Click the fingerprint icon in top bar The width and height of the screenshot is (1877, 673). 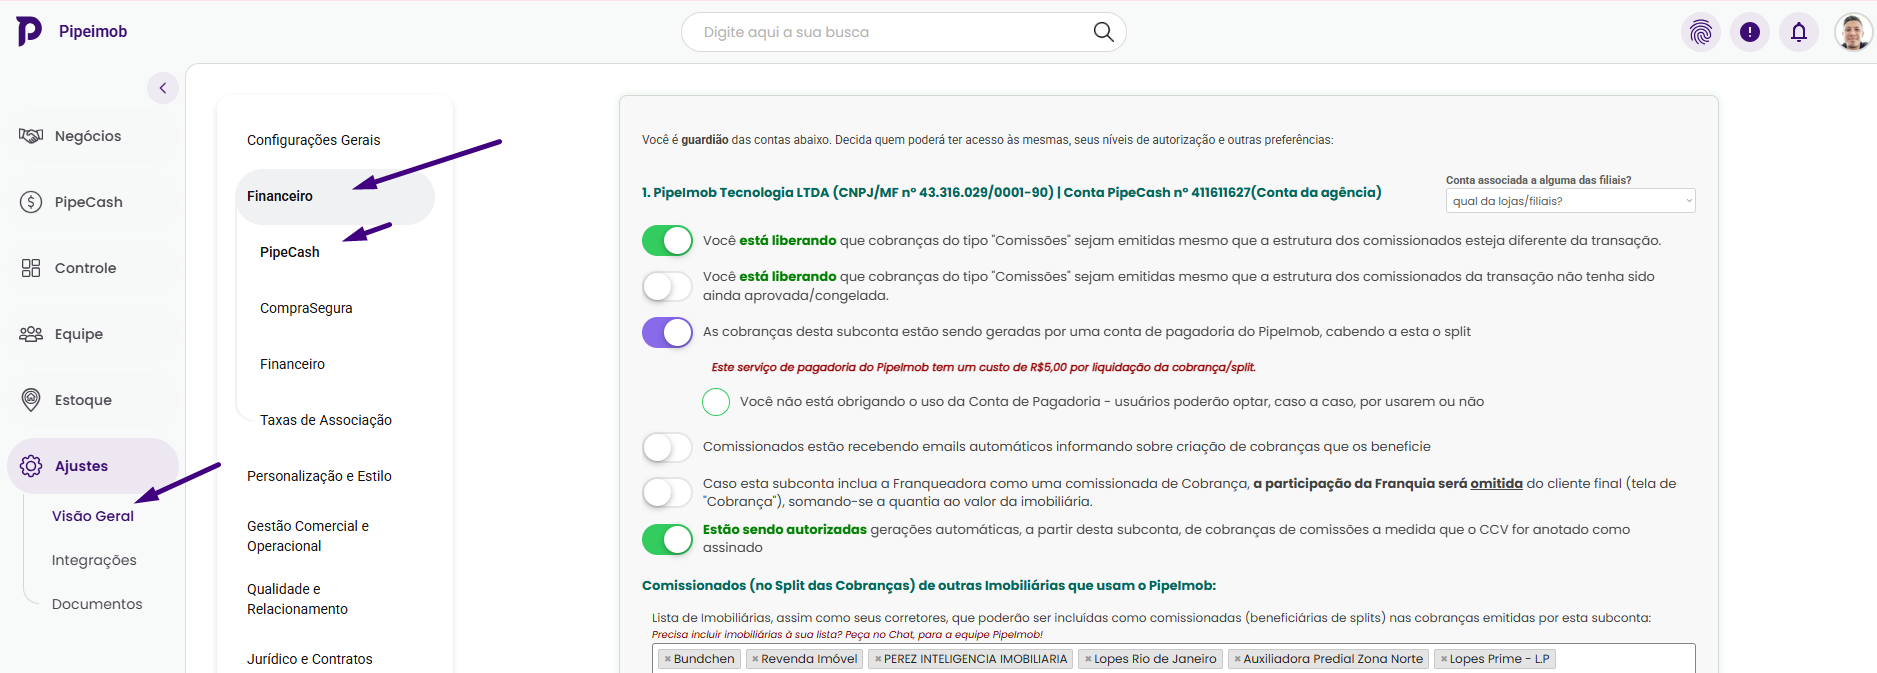1700,32
